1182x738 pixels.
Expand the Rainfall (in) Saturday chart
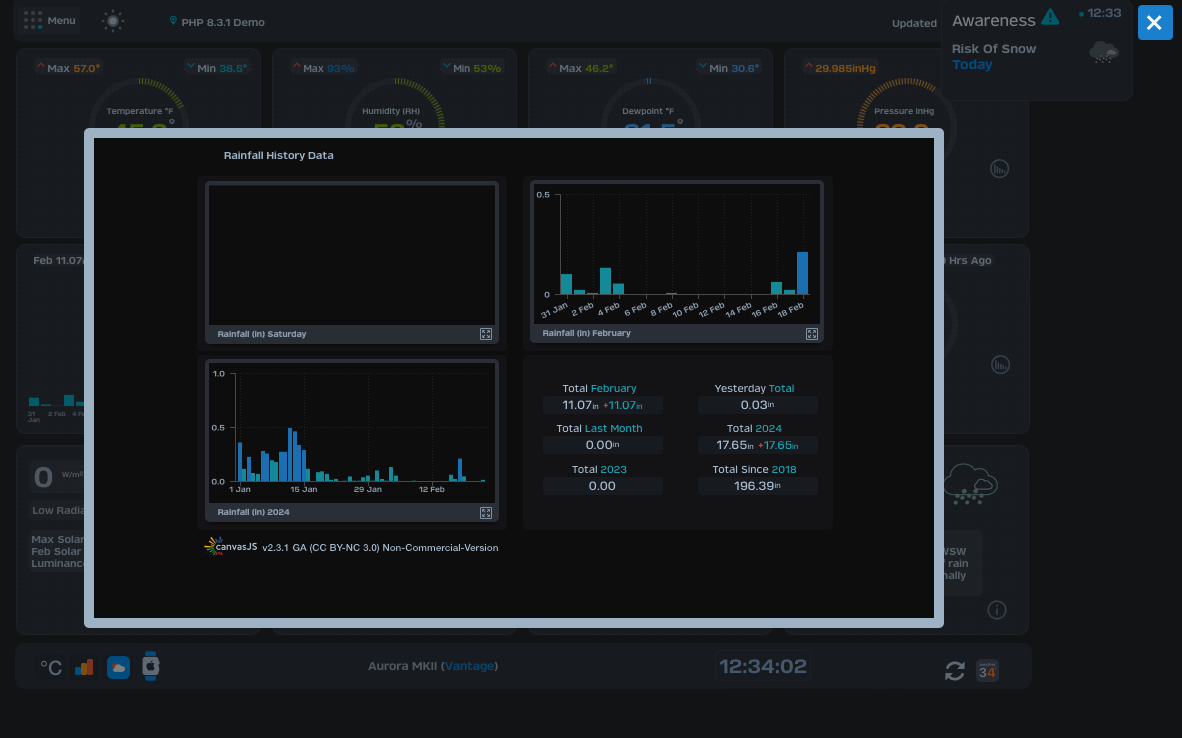(485, 334)
